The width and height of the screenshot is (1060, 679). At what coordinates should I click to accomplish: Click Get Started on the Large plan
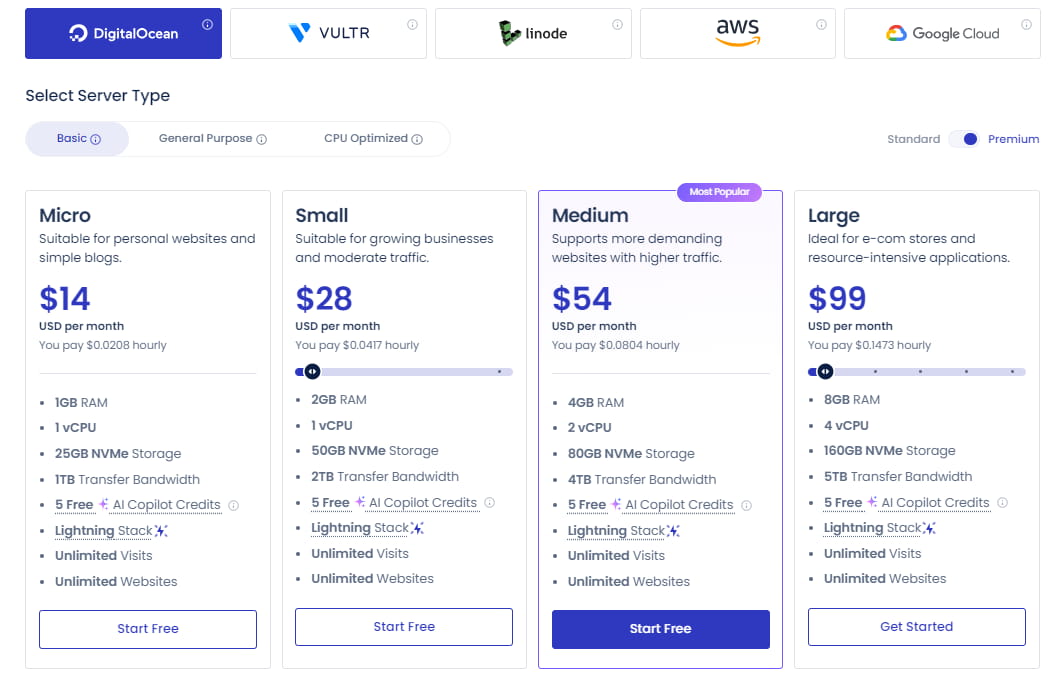tap(916, 627)
